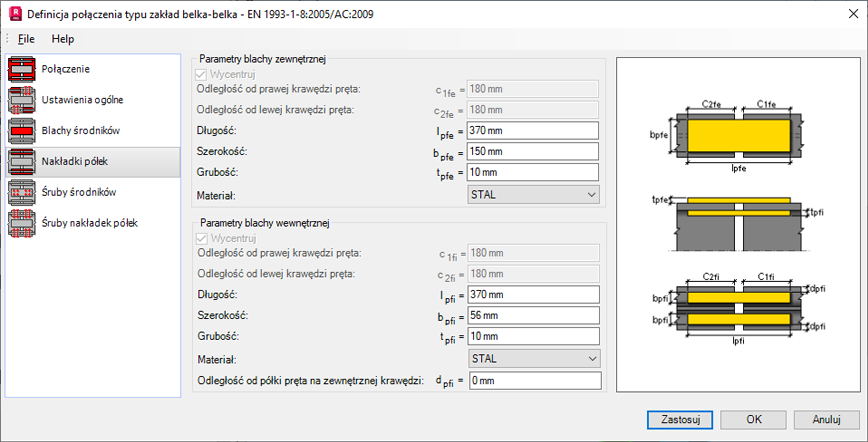Open the Śruby środników icon
Image resolution: width=868 pixels, height=442 pixels.
click(22, 192)
